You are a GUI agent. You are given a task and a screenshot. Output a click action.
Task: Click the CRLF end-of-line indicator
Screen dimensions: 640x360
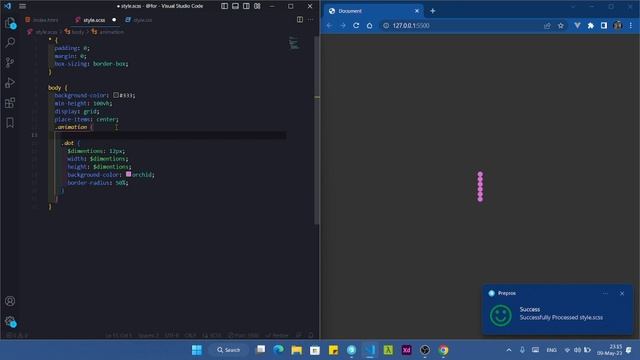pos(190,336)
